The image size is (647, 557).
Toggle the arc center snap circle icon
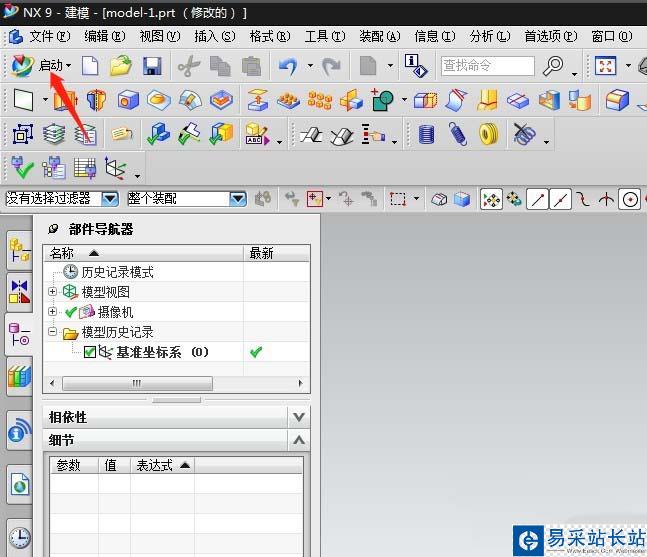630,199
